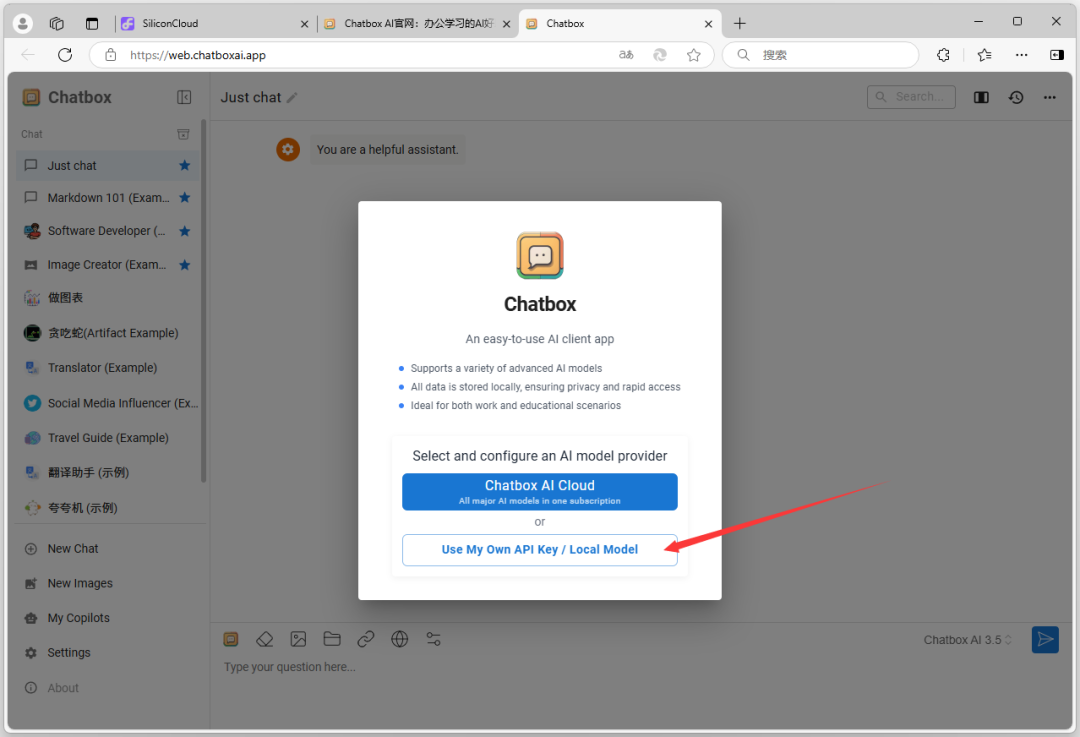The width and height of the screenshot is (1080, 737).
Task: Attach an image via picture icon
Action: tap(298, 639)
